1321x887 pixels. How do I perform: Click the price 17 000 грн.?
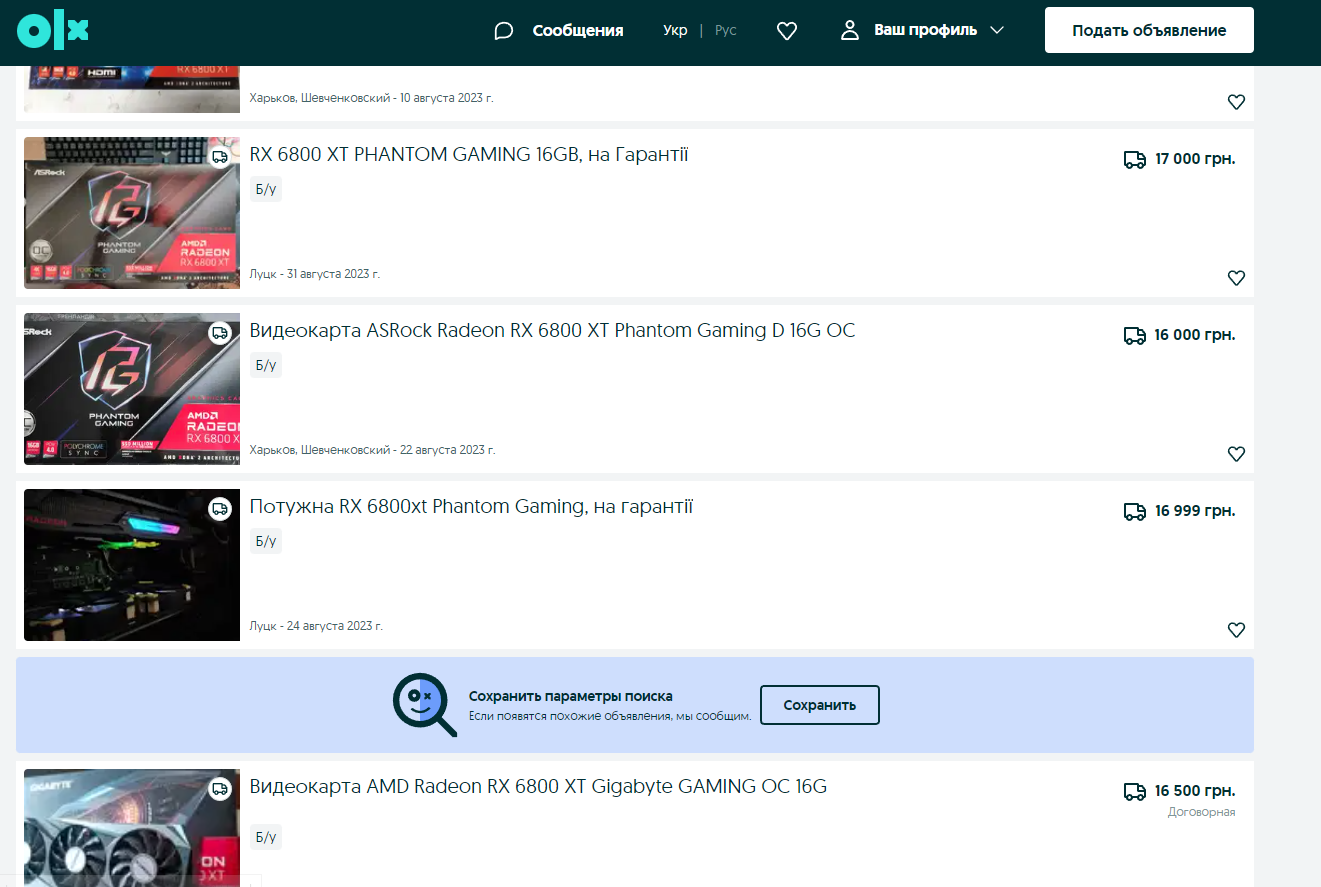(x=1195, y=159)
